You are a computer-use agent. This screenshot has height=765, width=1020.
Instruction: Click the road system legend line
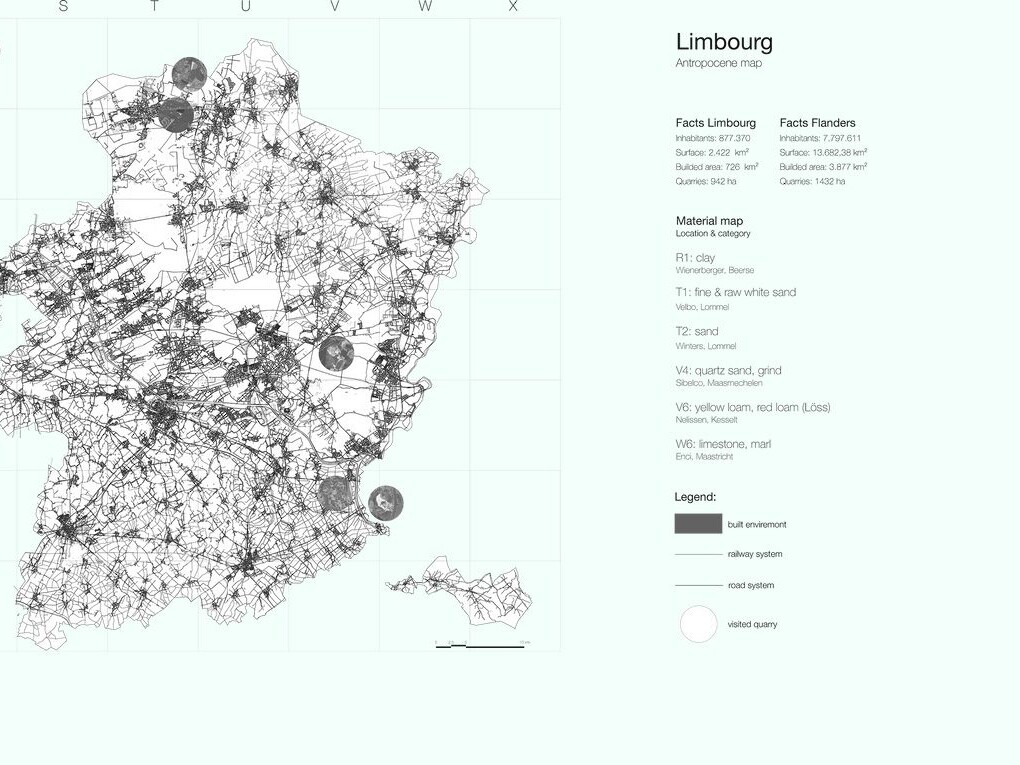[x=699, y=585]
